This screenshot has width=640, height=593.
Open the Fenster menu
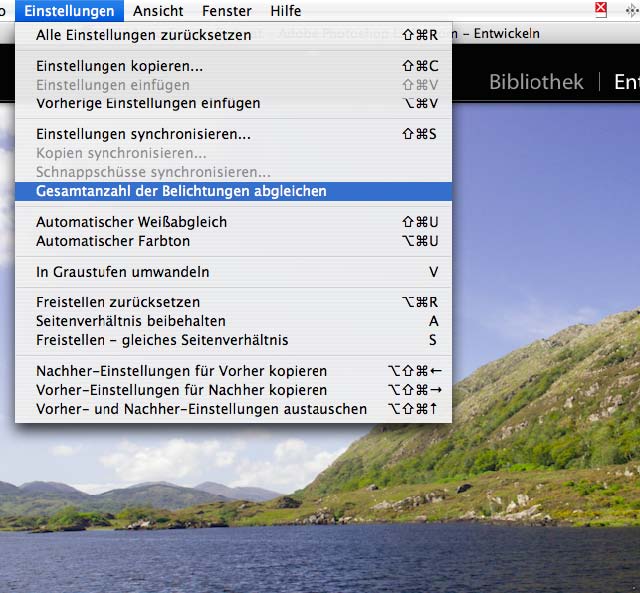point(227,11)
